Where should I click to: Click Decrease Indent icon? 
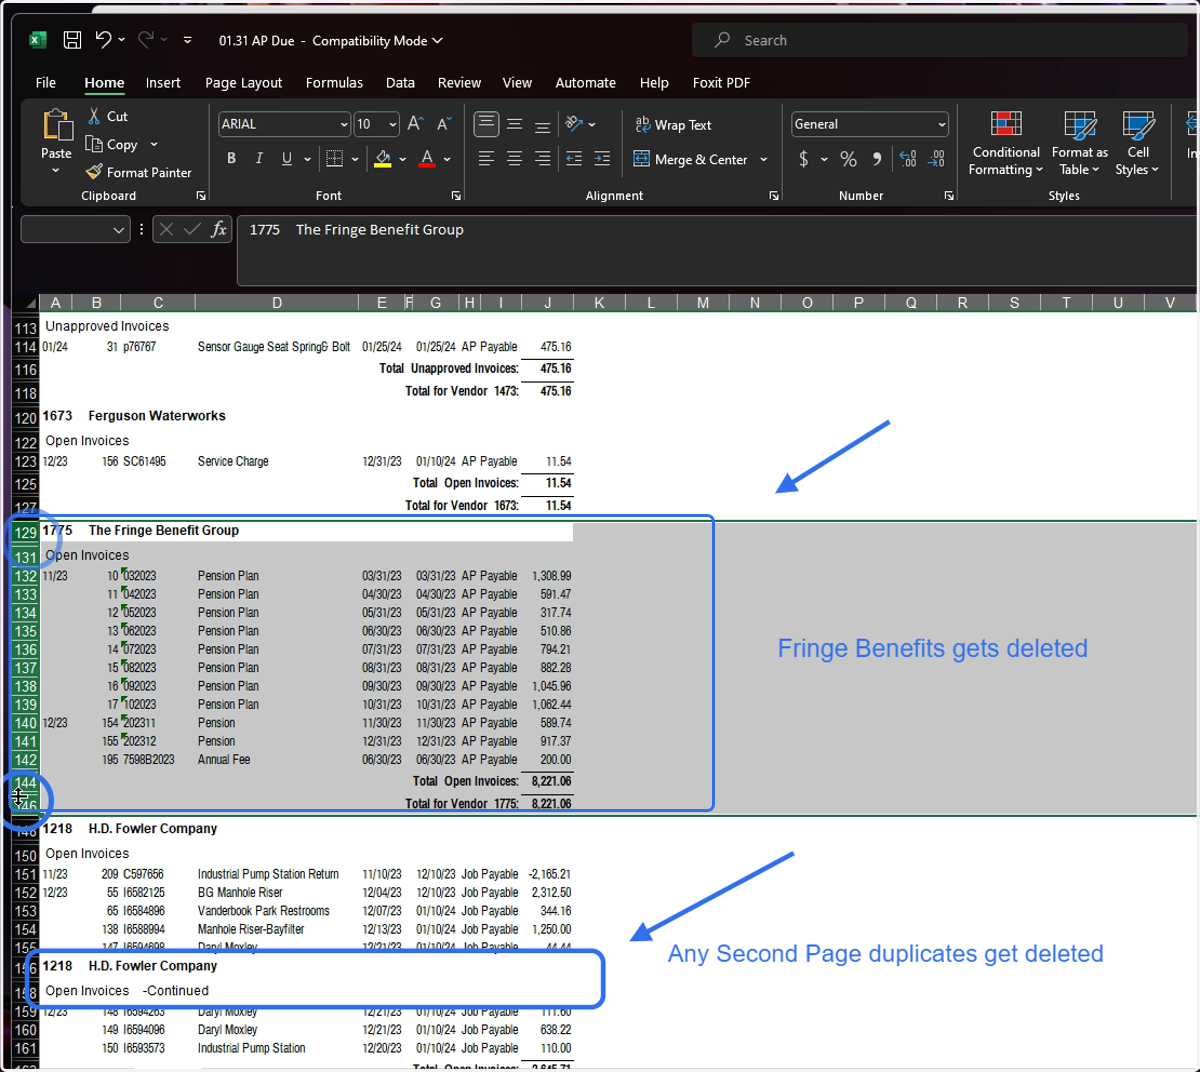tap(574, 158)
